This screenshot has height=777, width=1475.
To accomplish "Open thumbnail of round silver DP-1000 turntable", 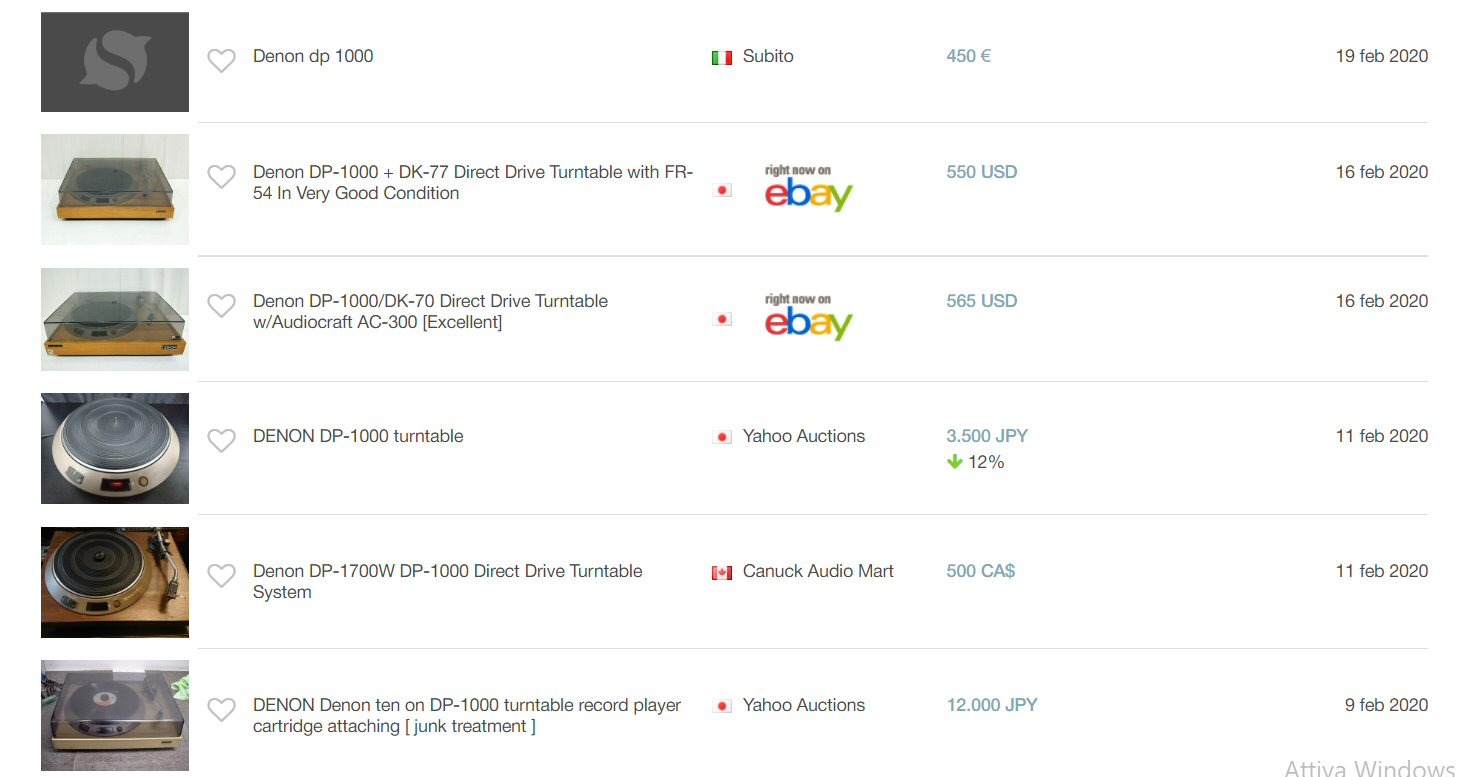I will pos(115,448).
